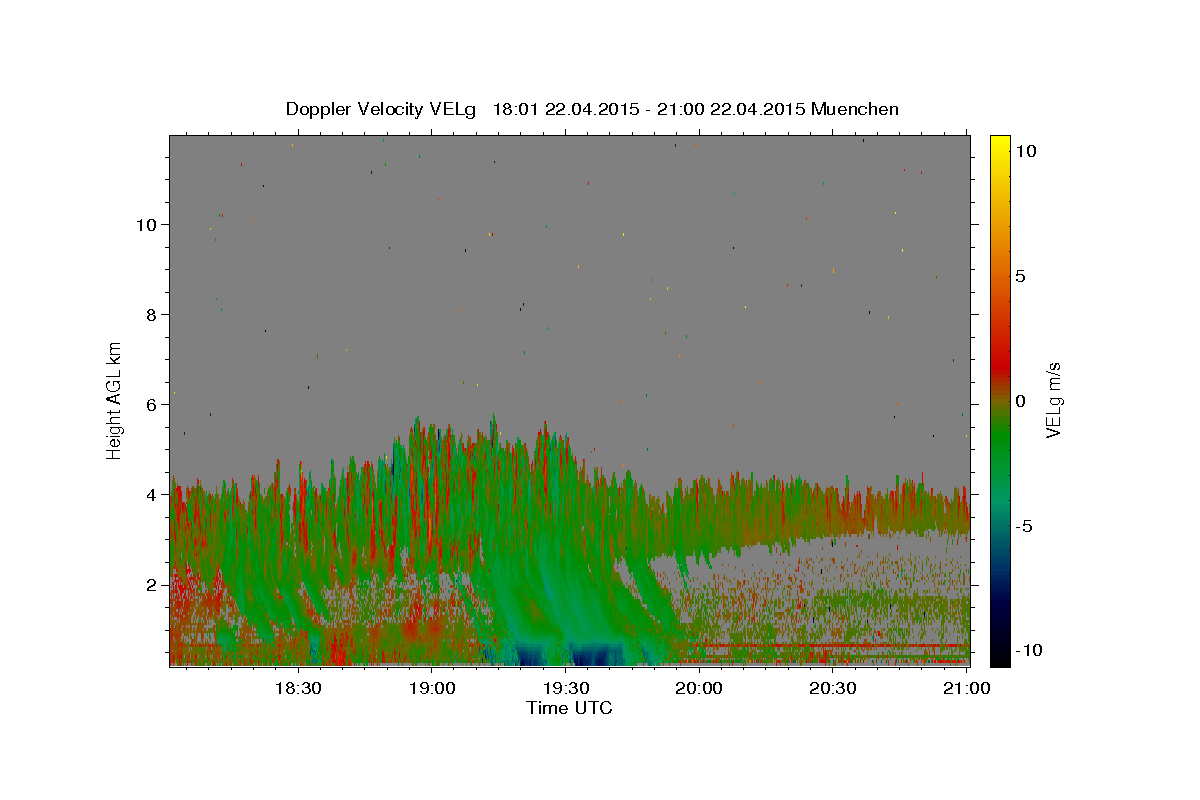Click the 20:30 time tick label
1200x800 pixels.
click(x=832, y=688)
